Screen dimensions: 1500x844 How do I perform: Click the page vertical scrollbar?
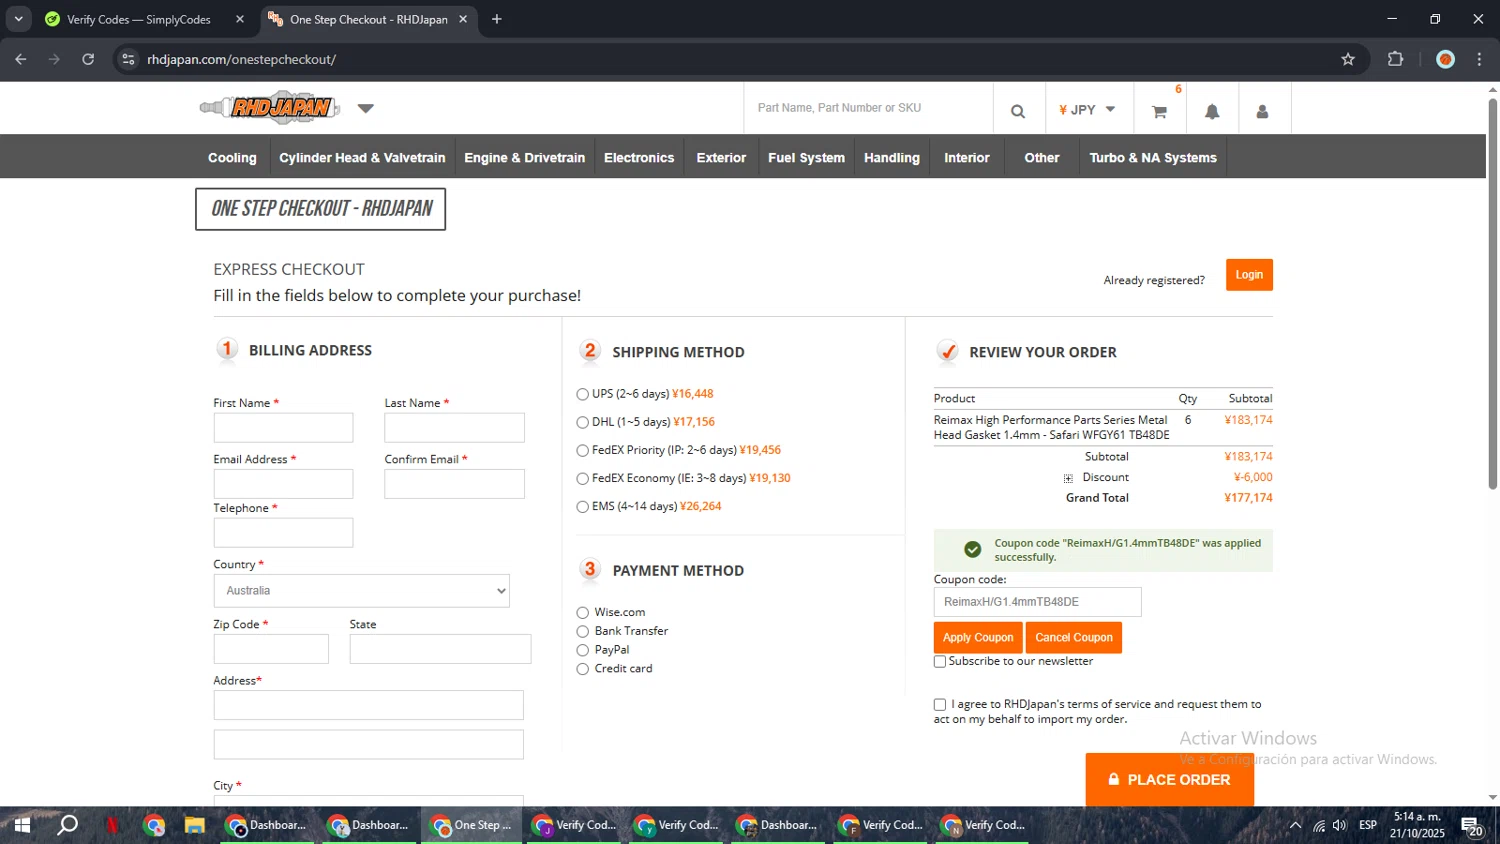[1493, 293]
